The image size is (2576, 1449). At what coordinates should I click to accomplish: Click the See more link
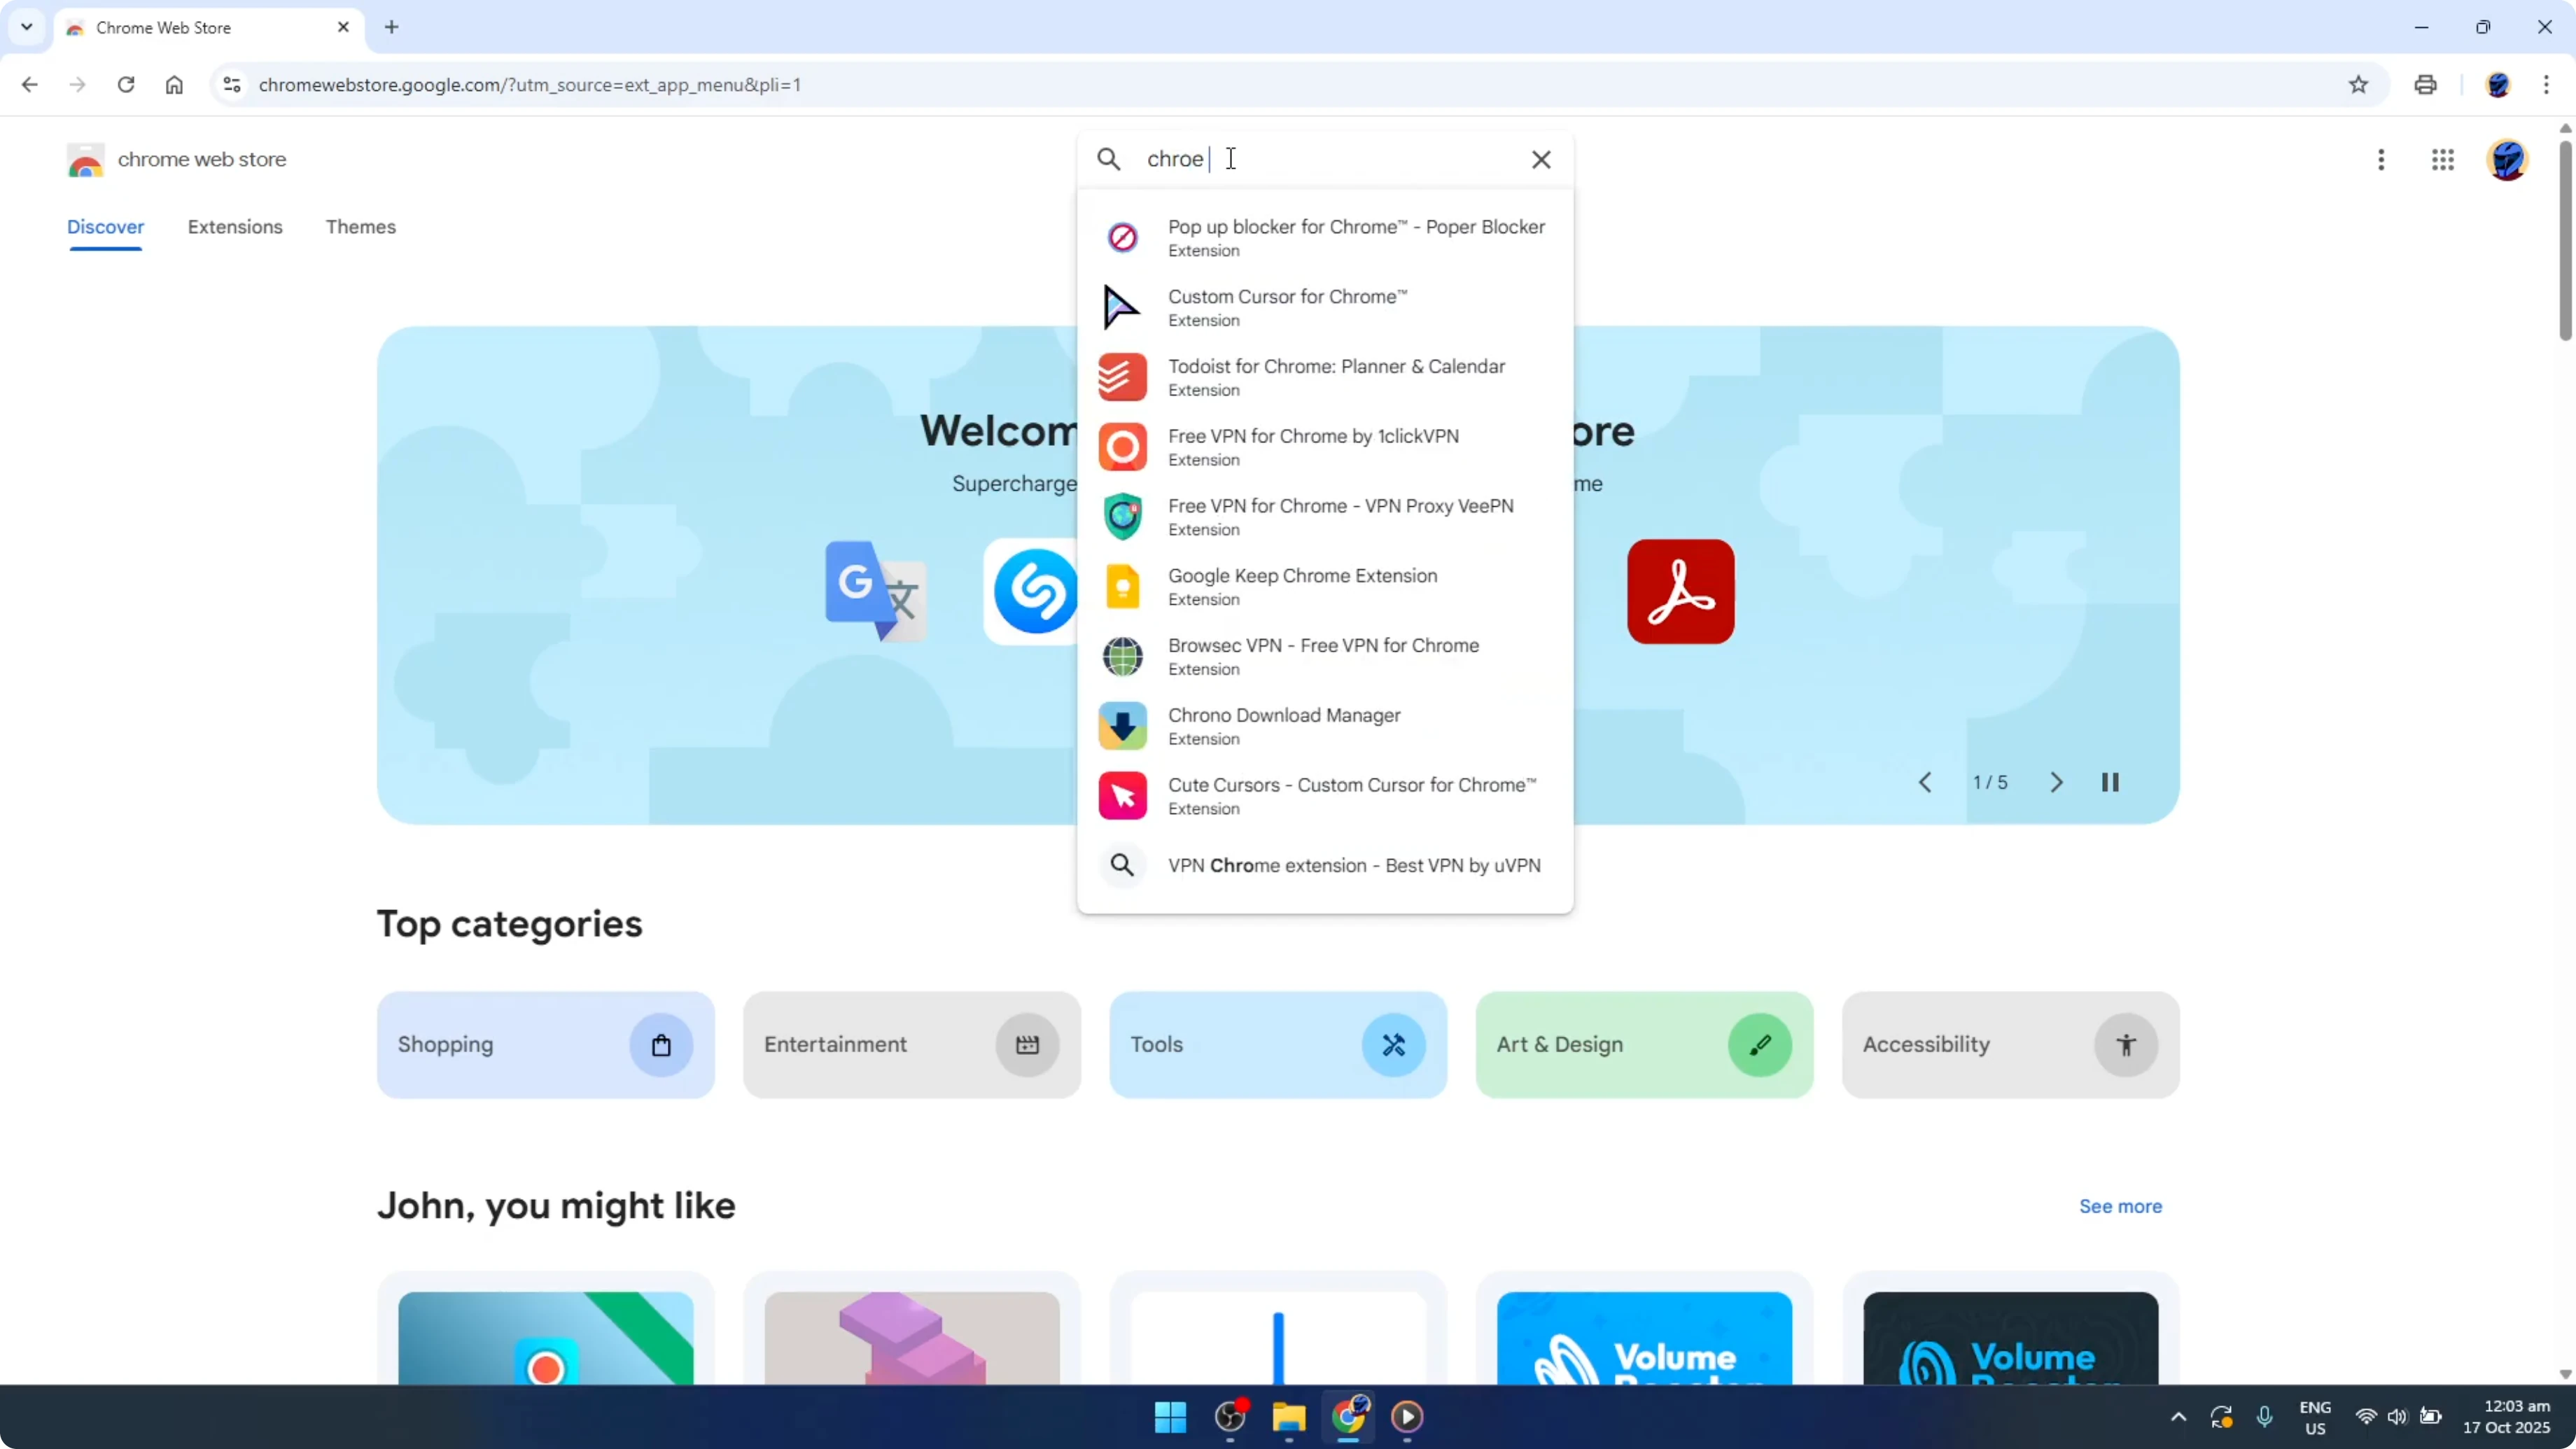coord(2120,1206)
